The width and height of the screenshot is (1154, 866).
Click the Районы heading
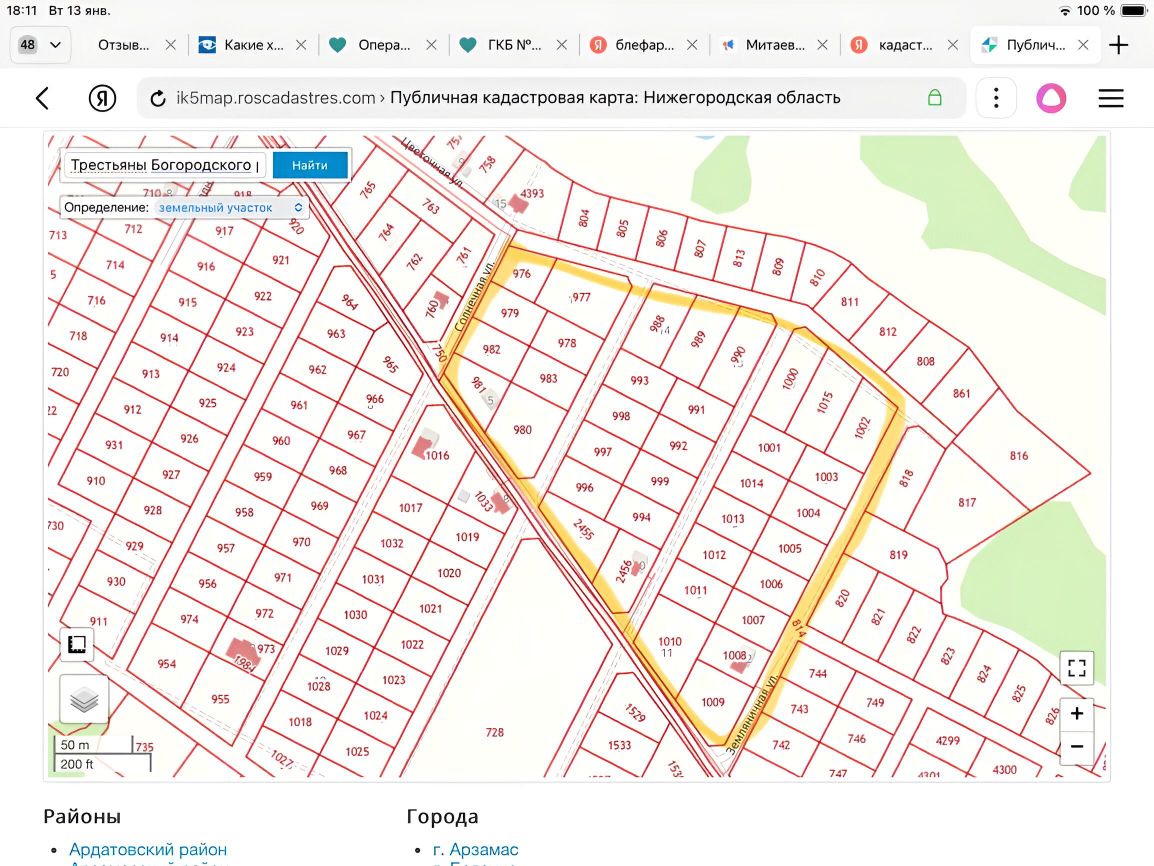[82, 817]
